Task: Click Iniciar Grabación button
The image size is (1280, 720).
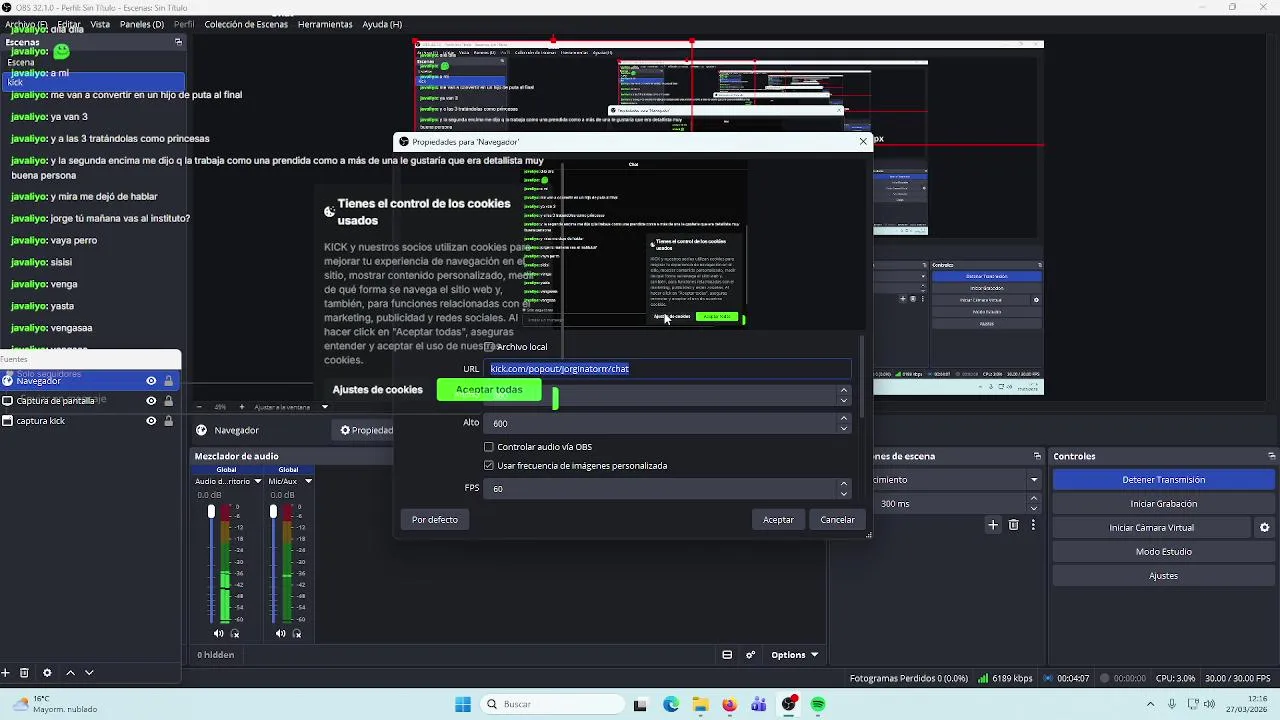Action: [1163, 504]
